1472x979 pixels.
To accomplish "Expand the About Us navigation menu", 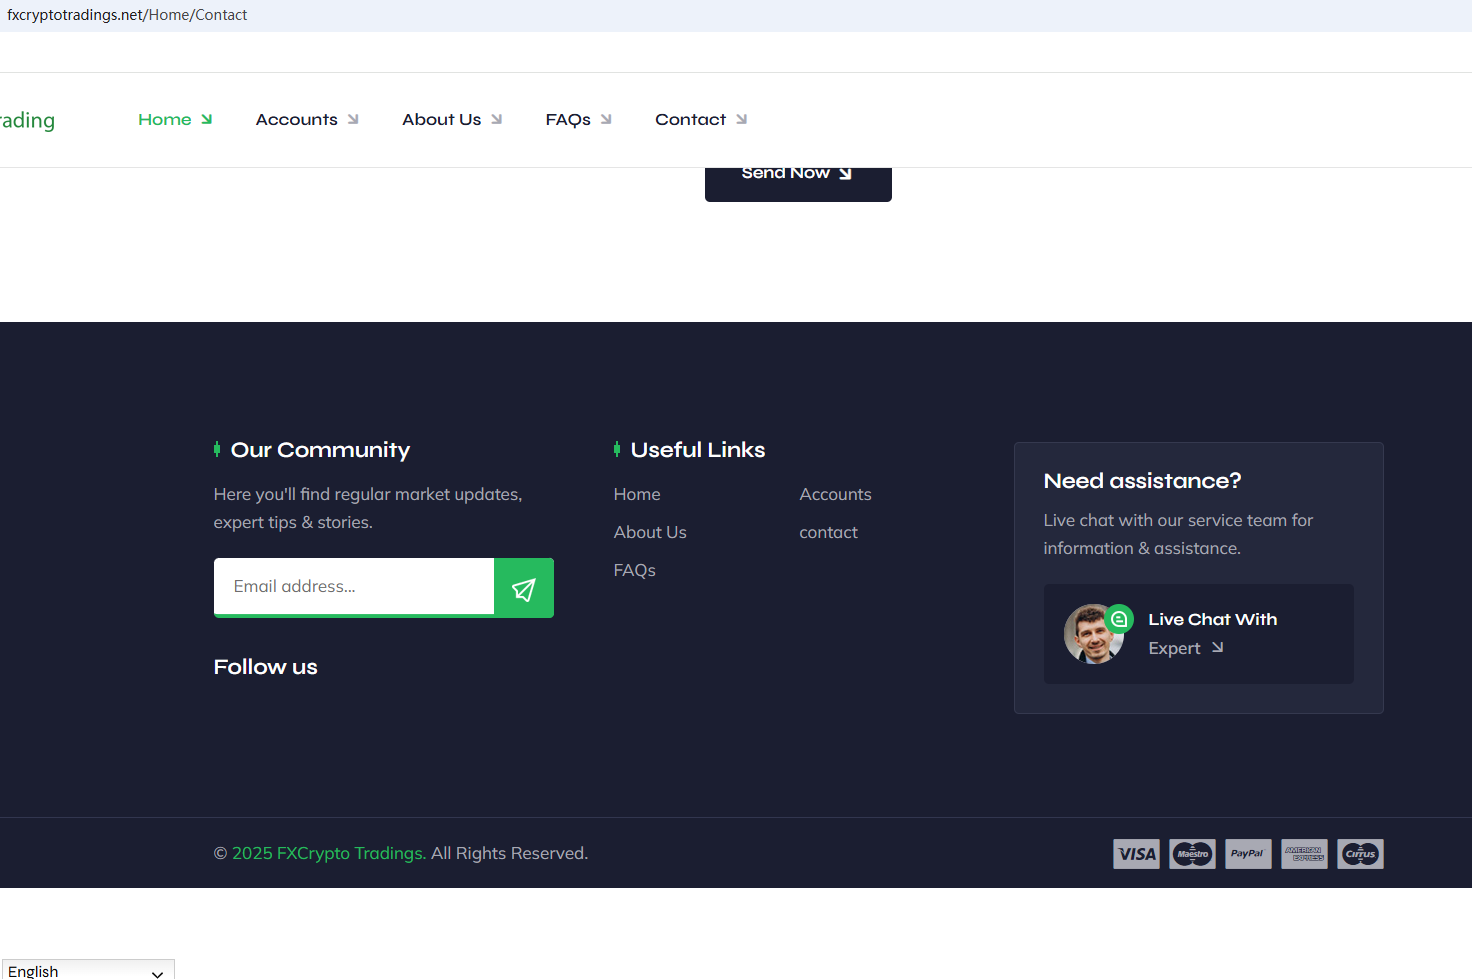I will click(451, 120).
